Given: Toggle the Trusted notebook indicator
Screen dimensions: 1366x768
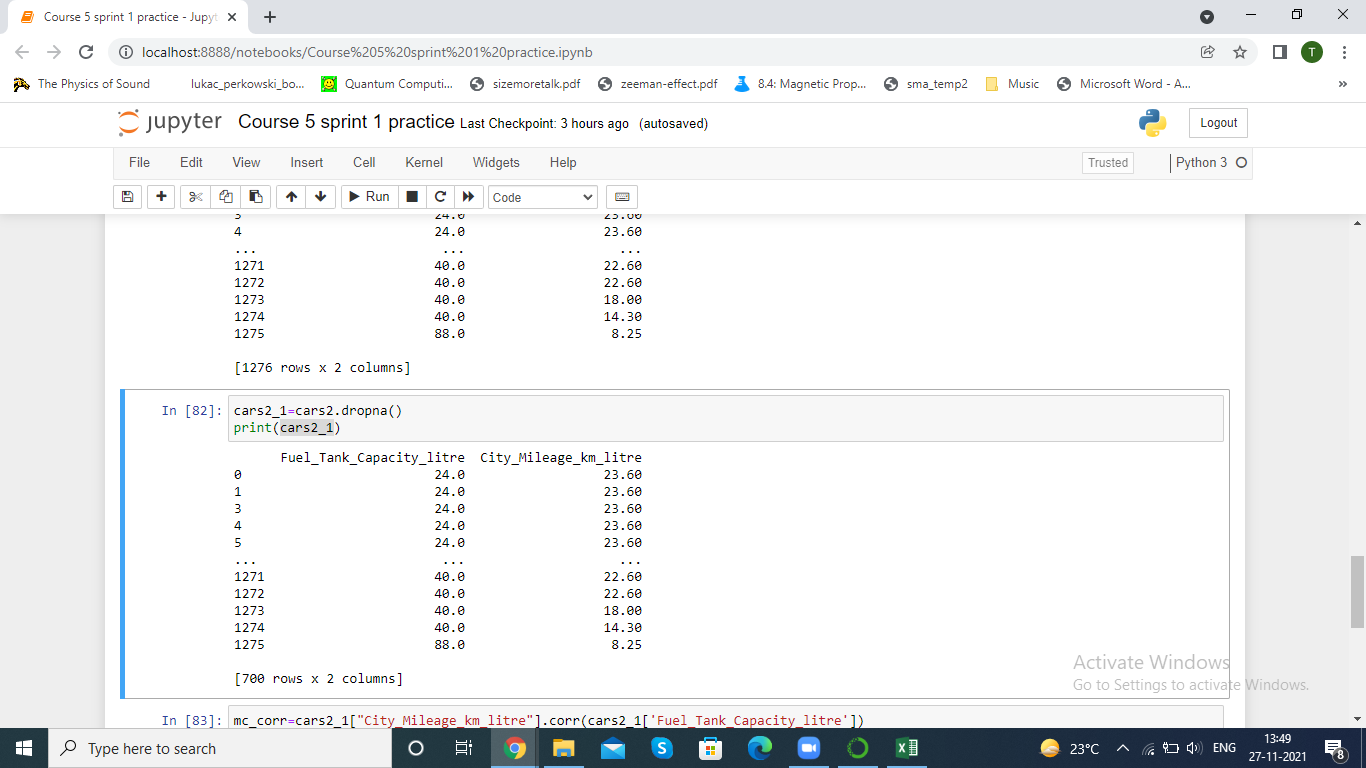Looking at the screenshot, I should (1108, 163).
